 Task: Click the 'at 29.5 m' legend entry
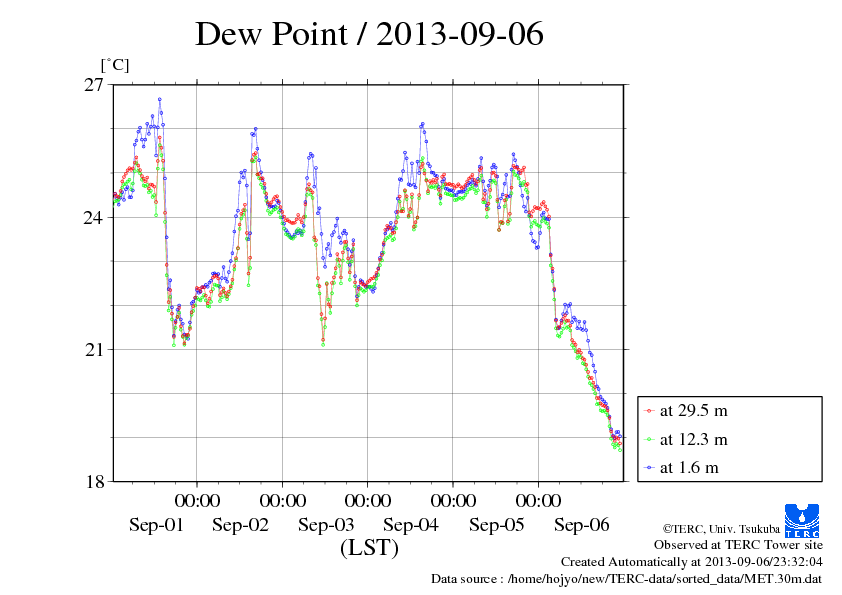694,411
